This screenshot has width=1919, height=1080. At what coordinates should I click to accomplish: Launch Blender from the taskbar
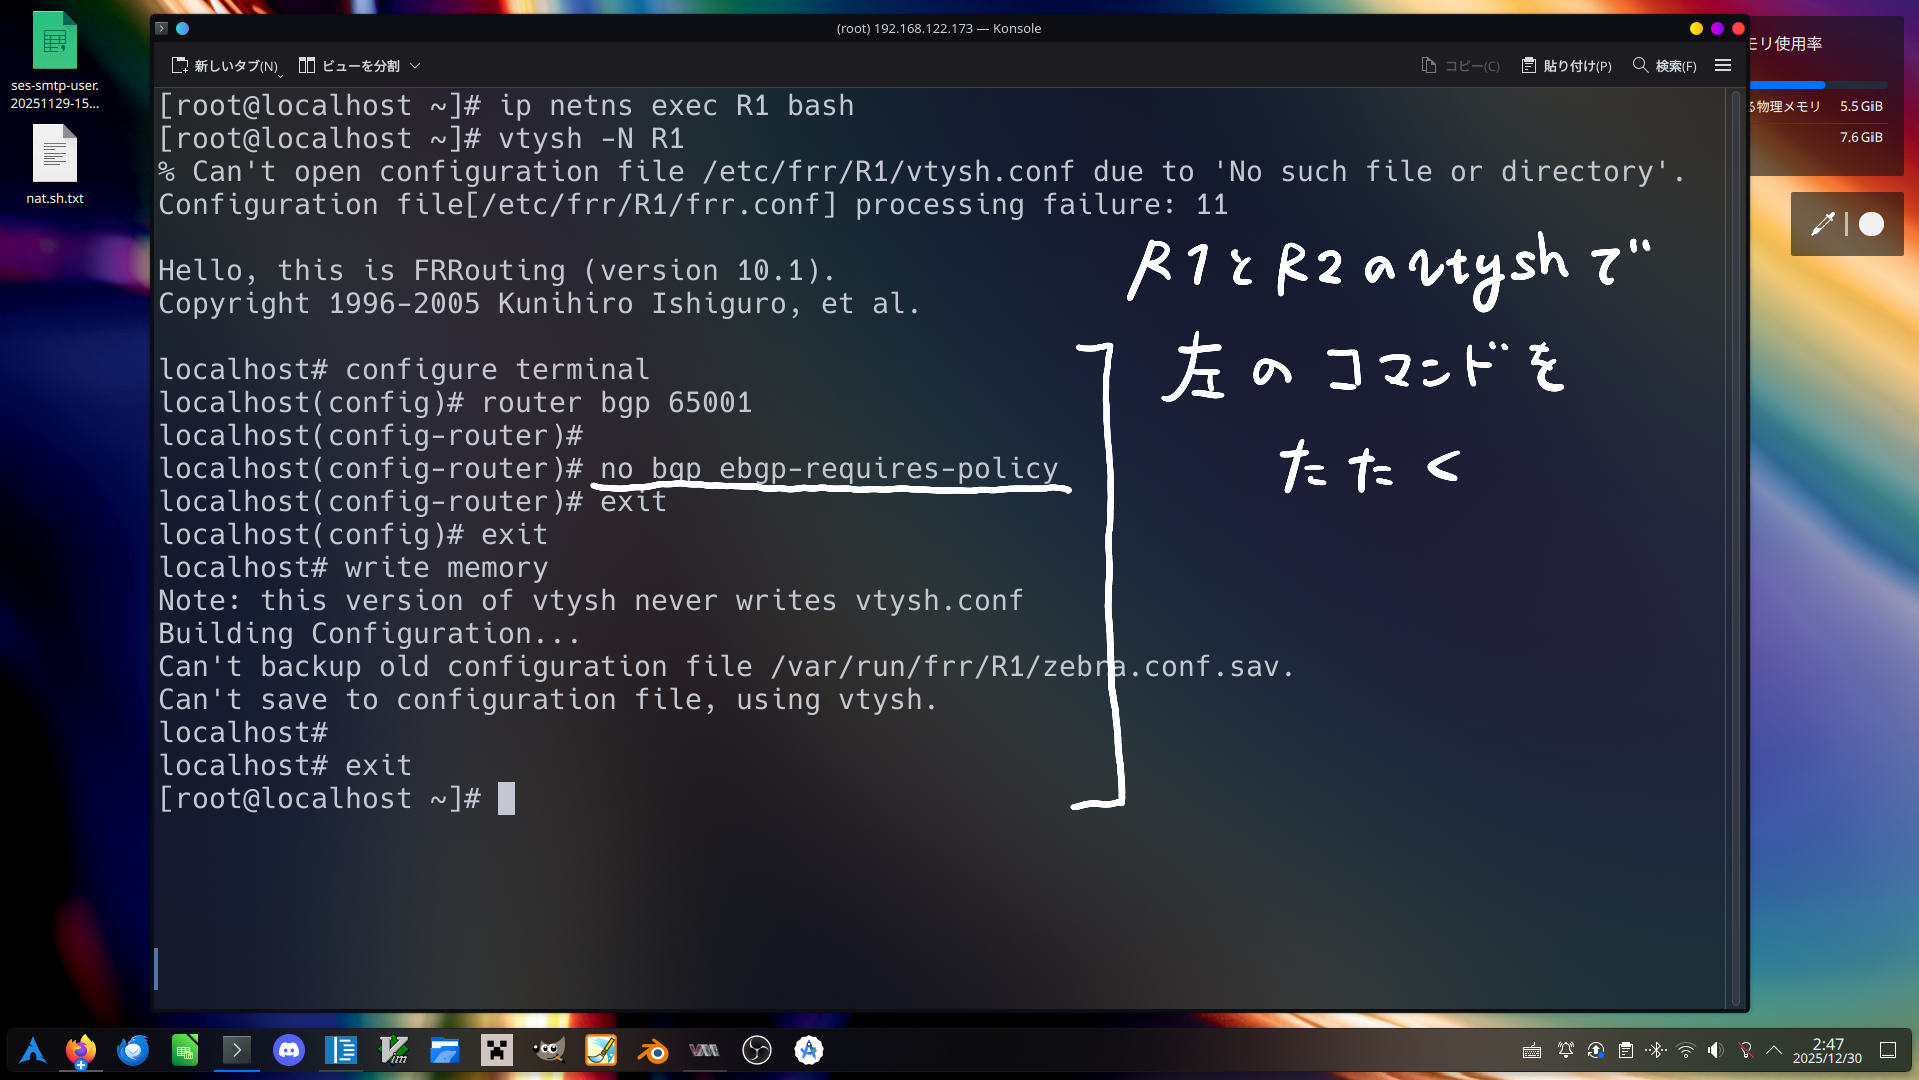point(653,1050)
